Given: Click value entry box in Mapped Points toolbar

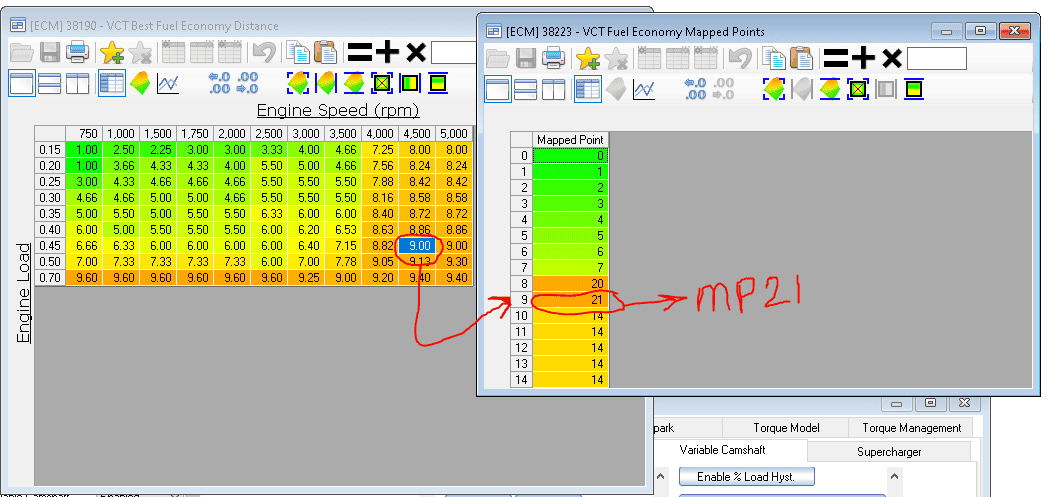Looking at the screenshot, I should pyautogui.click(x=936, y=59).
